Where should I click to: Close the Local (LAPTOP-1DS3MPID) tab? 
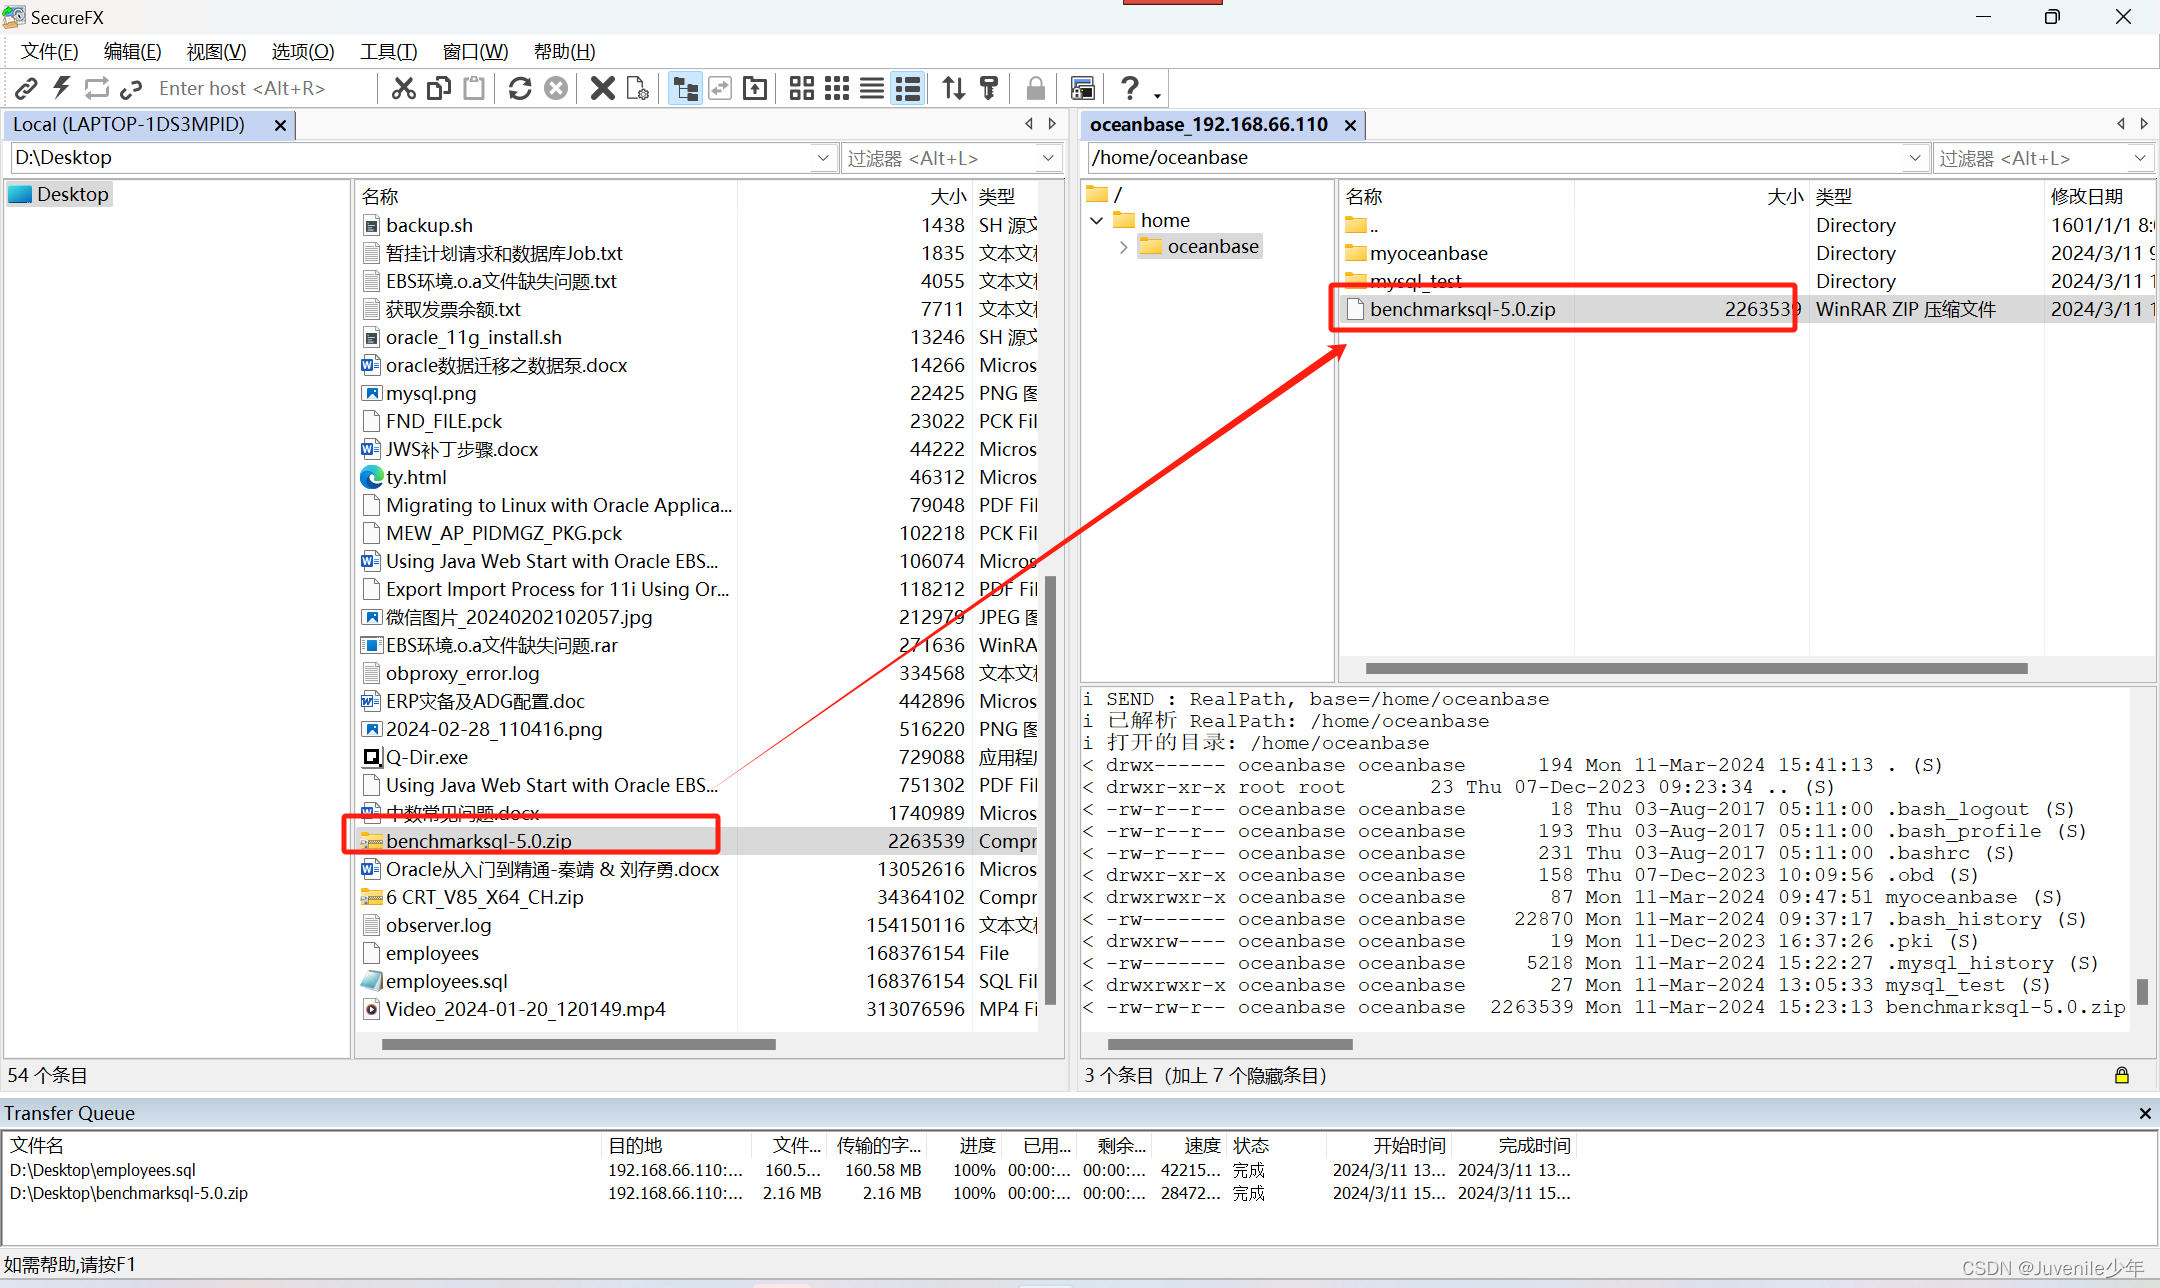(x=280, y=126)
